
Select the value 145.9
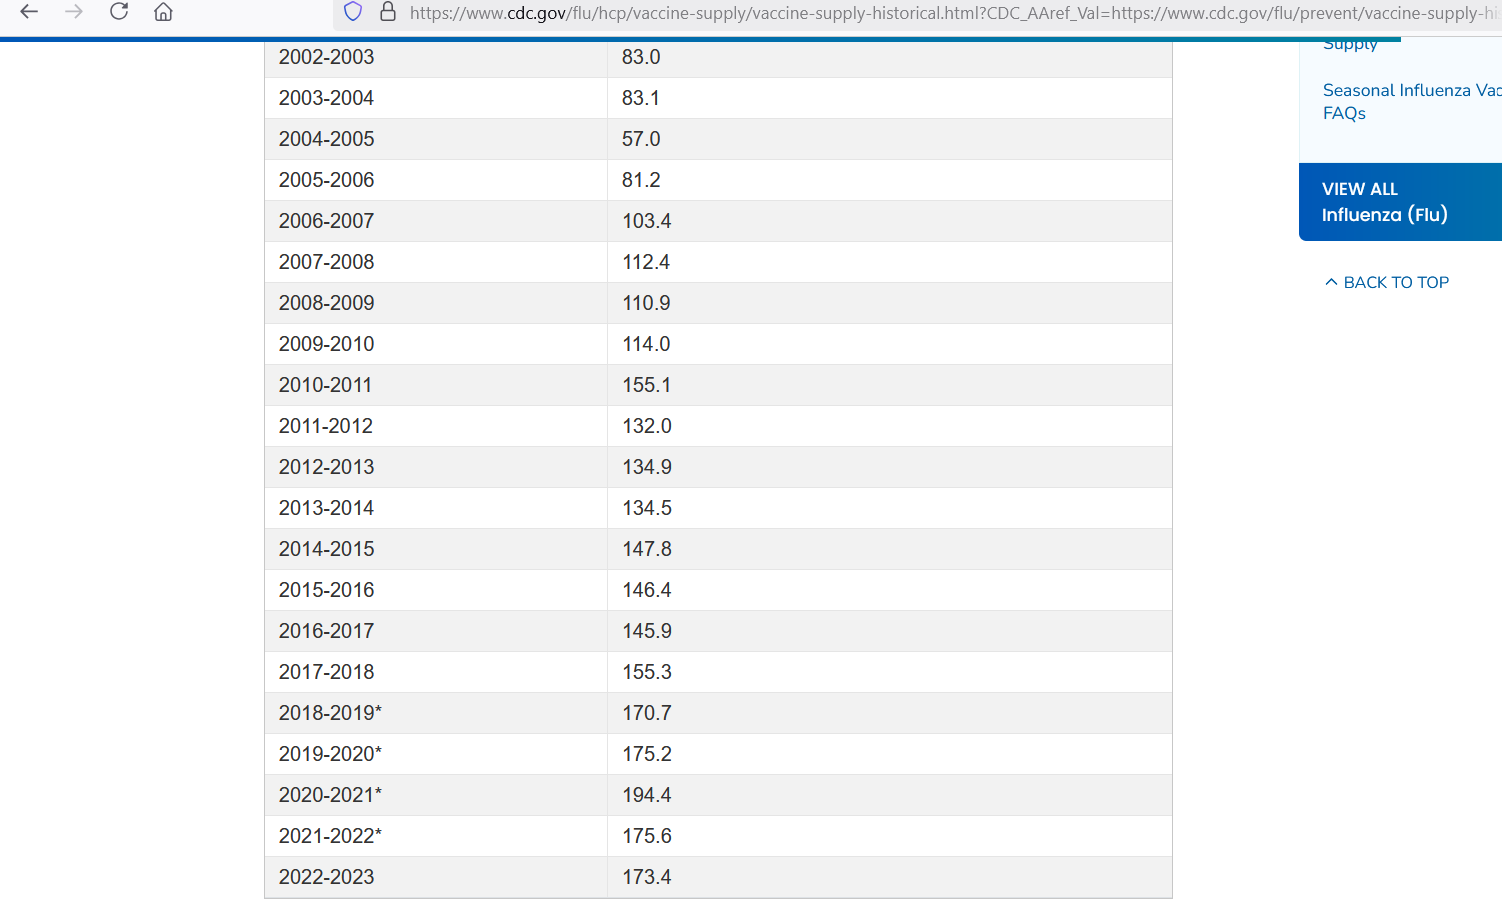coord(647,631)
